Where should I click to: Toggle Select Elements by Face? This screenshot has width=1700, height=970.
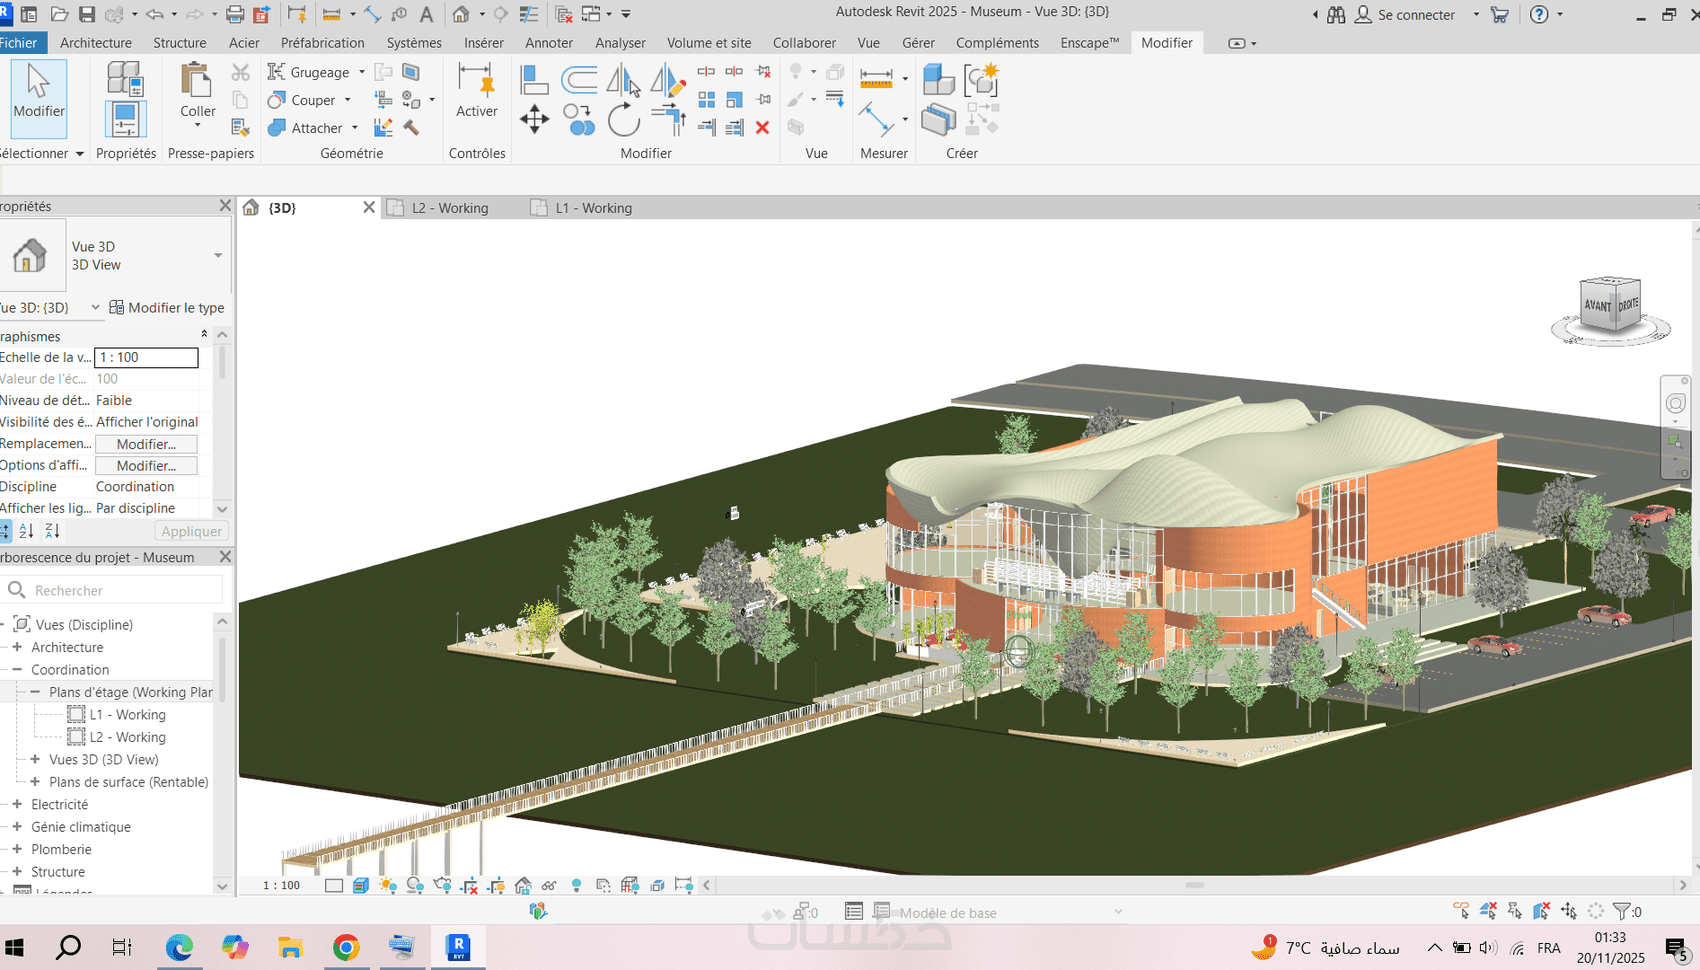click(x=1541, y=911)
